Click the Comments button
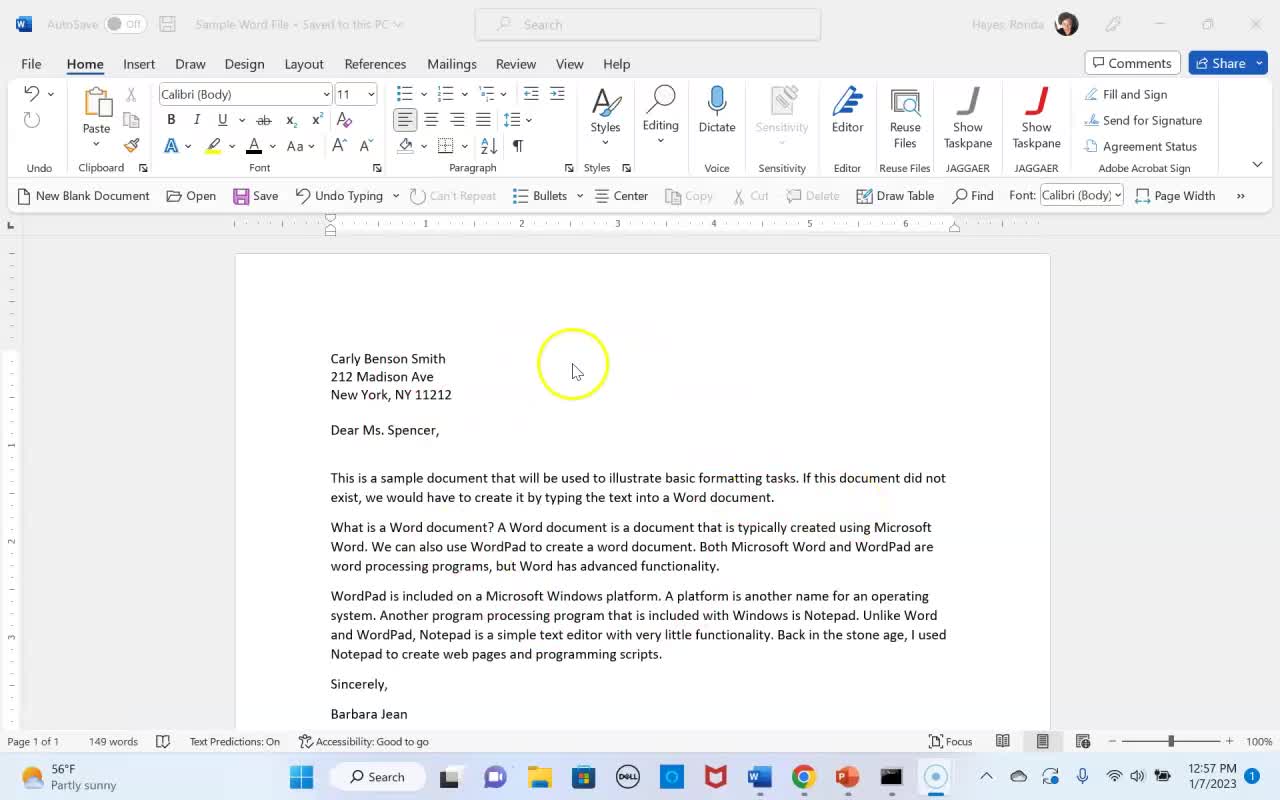Image resolution: width=1280 pixels, height=800 pixels. coord(1133,63)
